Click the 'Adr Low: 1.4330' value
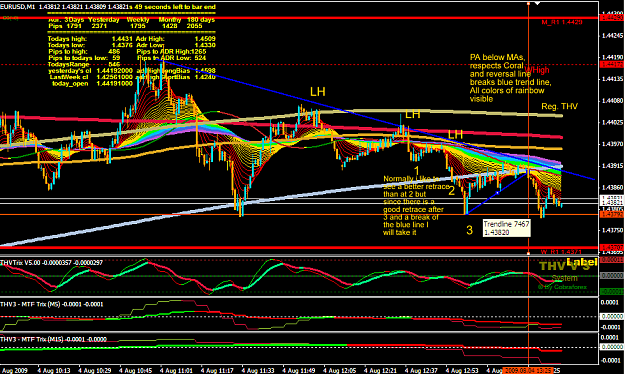The width and height of the screenshot is (625, 374). [x=176, y=45]
